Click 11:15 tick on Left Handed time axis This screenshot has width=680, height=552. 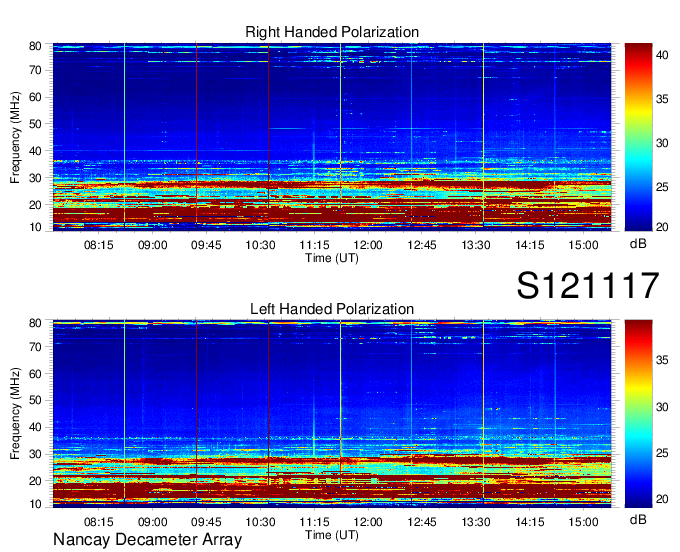314,522
